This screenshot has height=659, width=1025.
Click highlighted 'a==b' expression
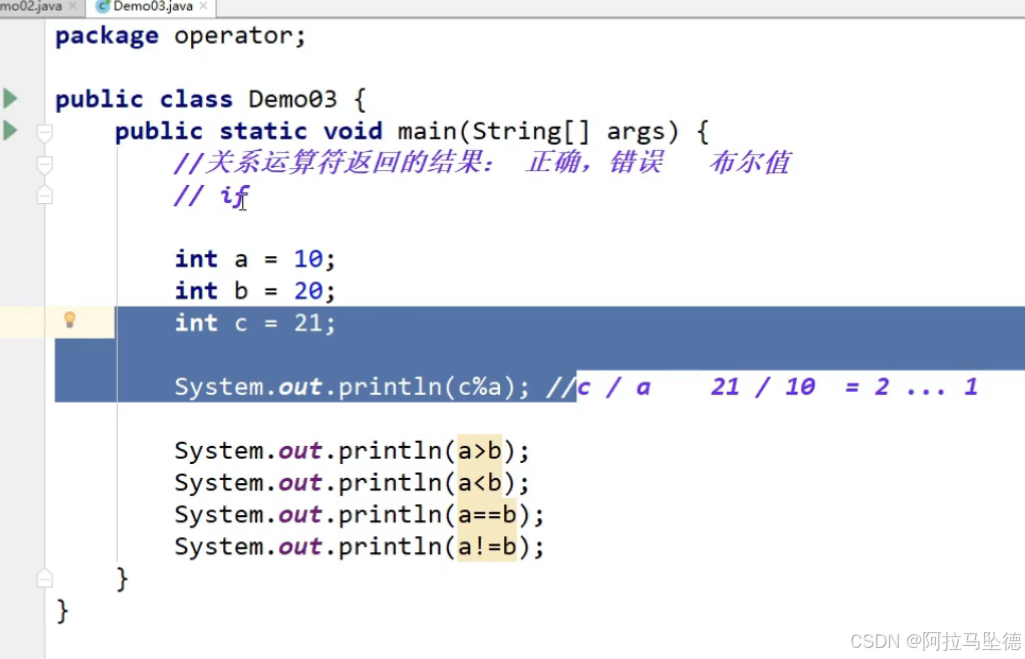tap(487, 515)
